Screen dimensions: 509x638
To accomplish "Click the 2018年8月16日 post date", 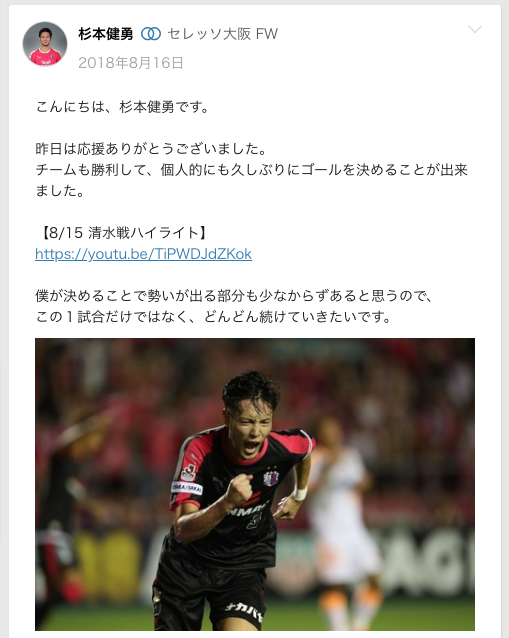I will pyautogui.click(x=131, y=63).
